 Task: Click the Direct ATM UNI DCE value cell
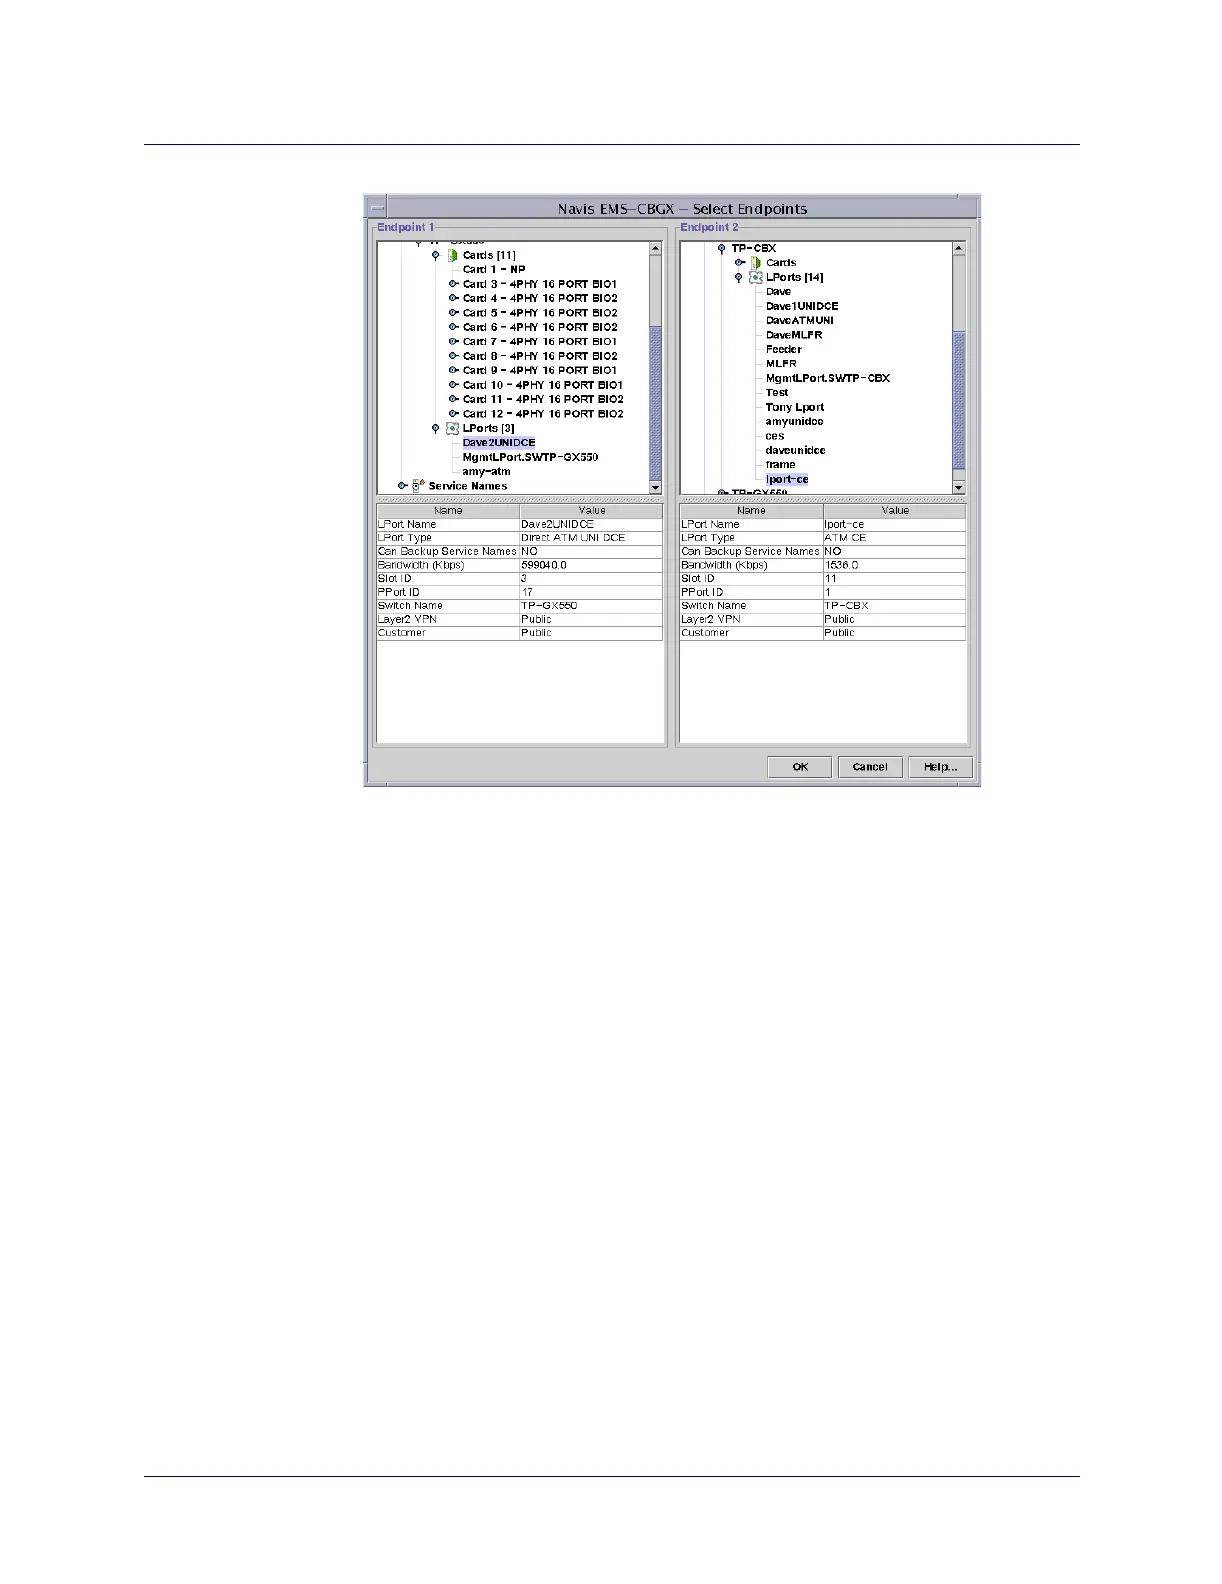[x=591, y=538]
